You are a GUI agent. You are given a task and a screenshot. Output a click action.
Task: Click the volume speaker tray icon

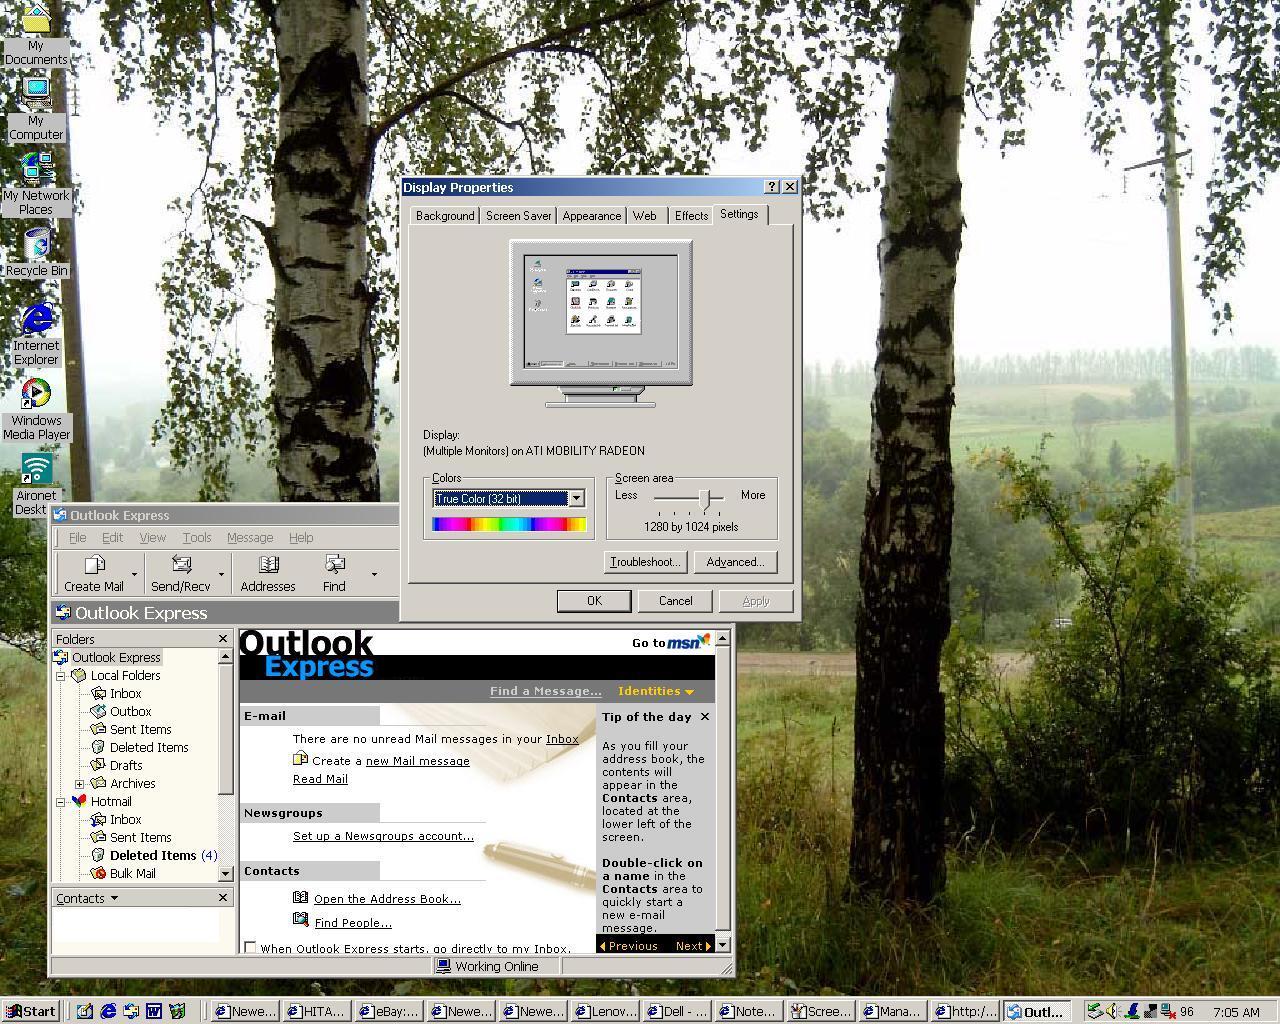[1112, 1011]
